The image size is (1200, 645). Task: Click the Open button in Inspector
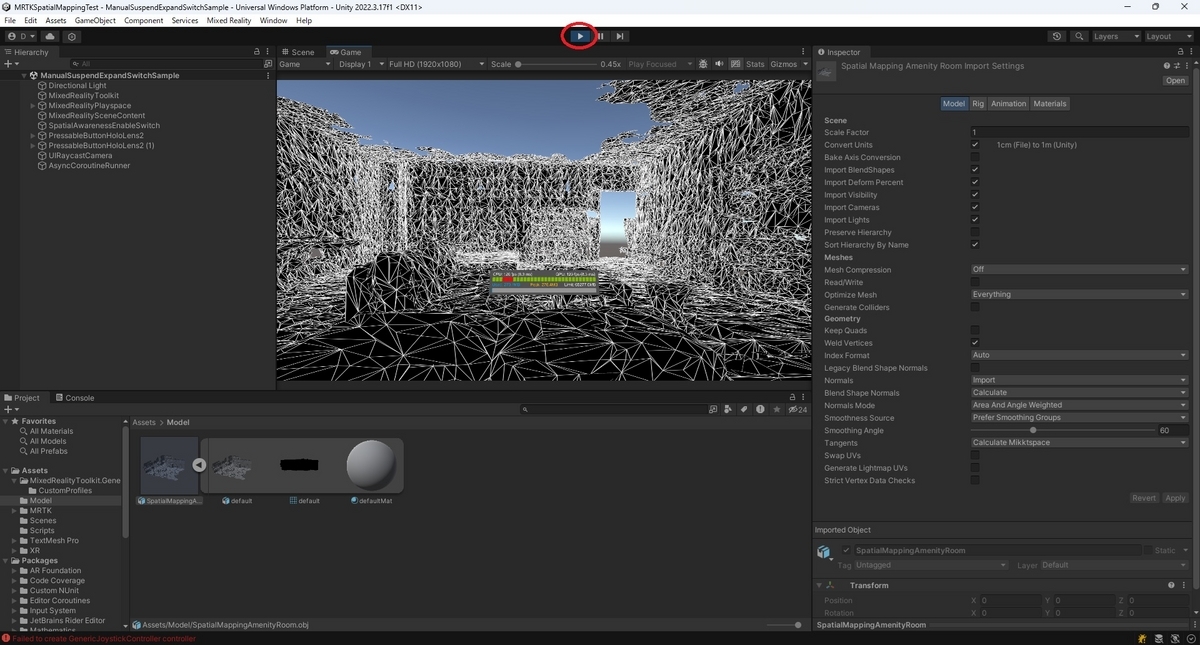pyautogui.click(x=1175, y=81)
